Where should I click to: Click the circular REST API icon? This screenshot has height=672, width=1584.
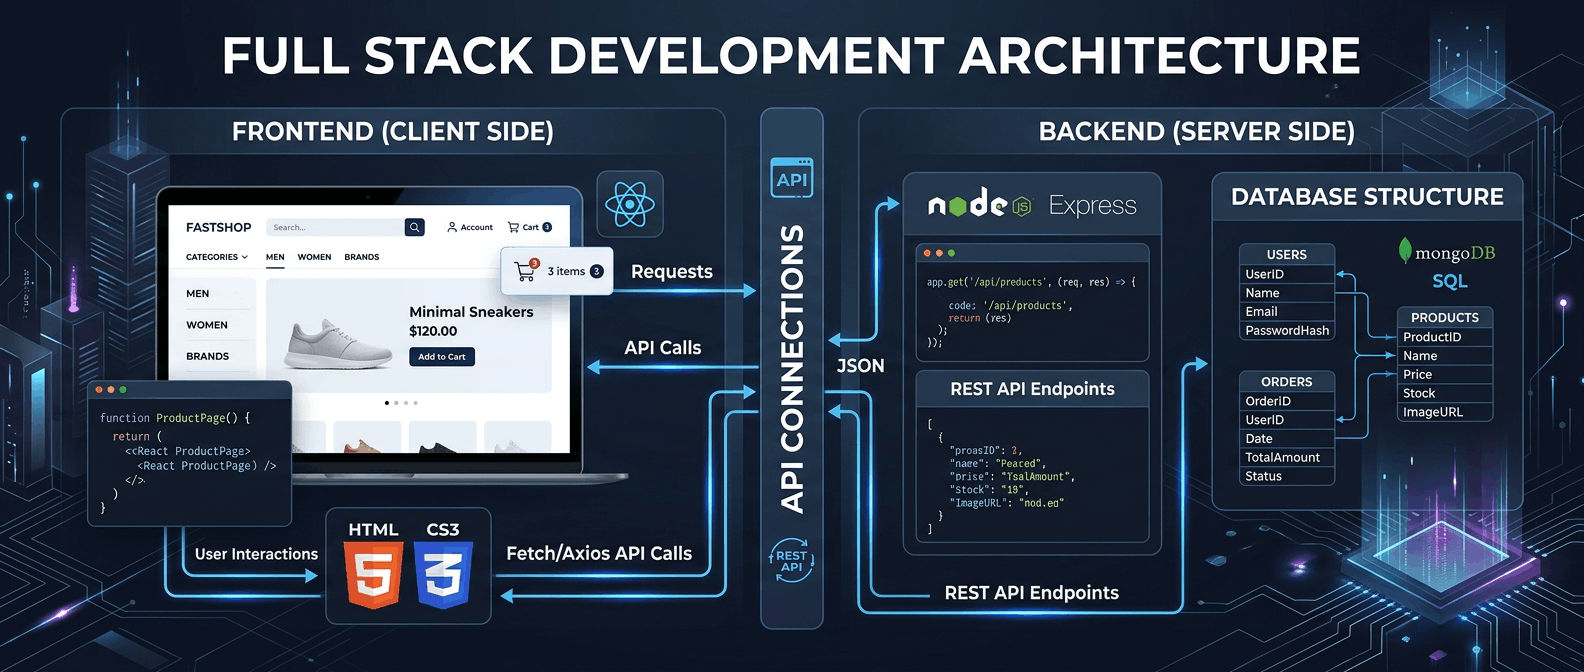(x=791, y=561)
